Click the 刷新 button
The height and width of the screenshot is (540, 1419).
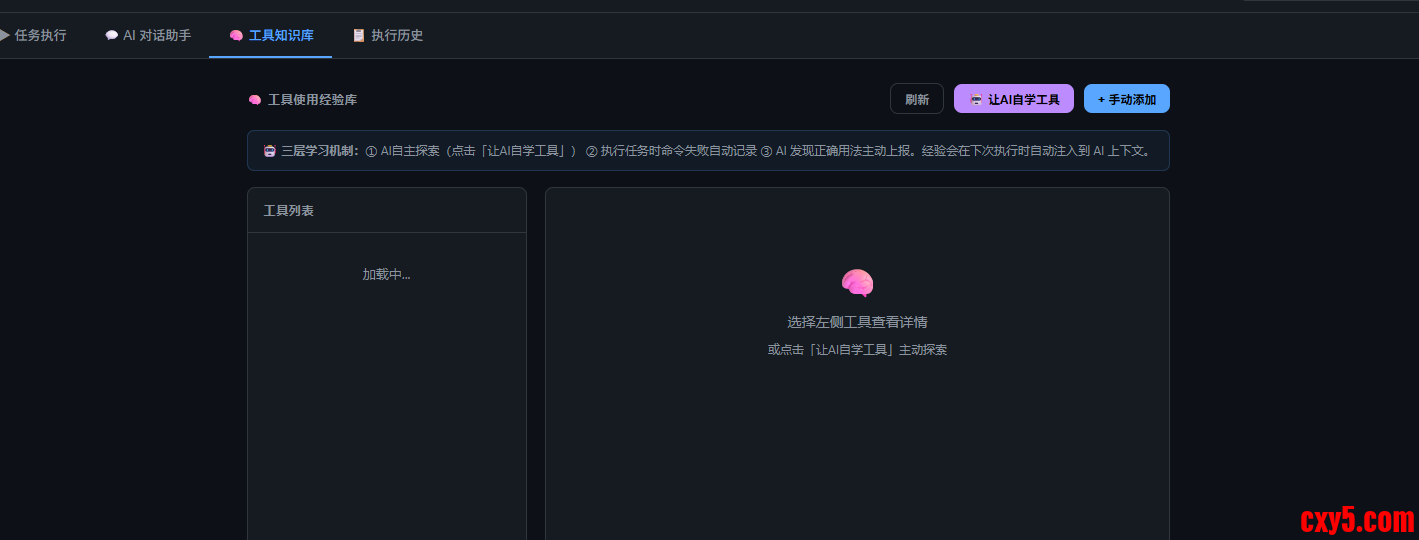click(917, 99)
